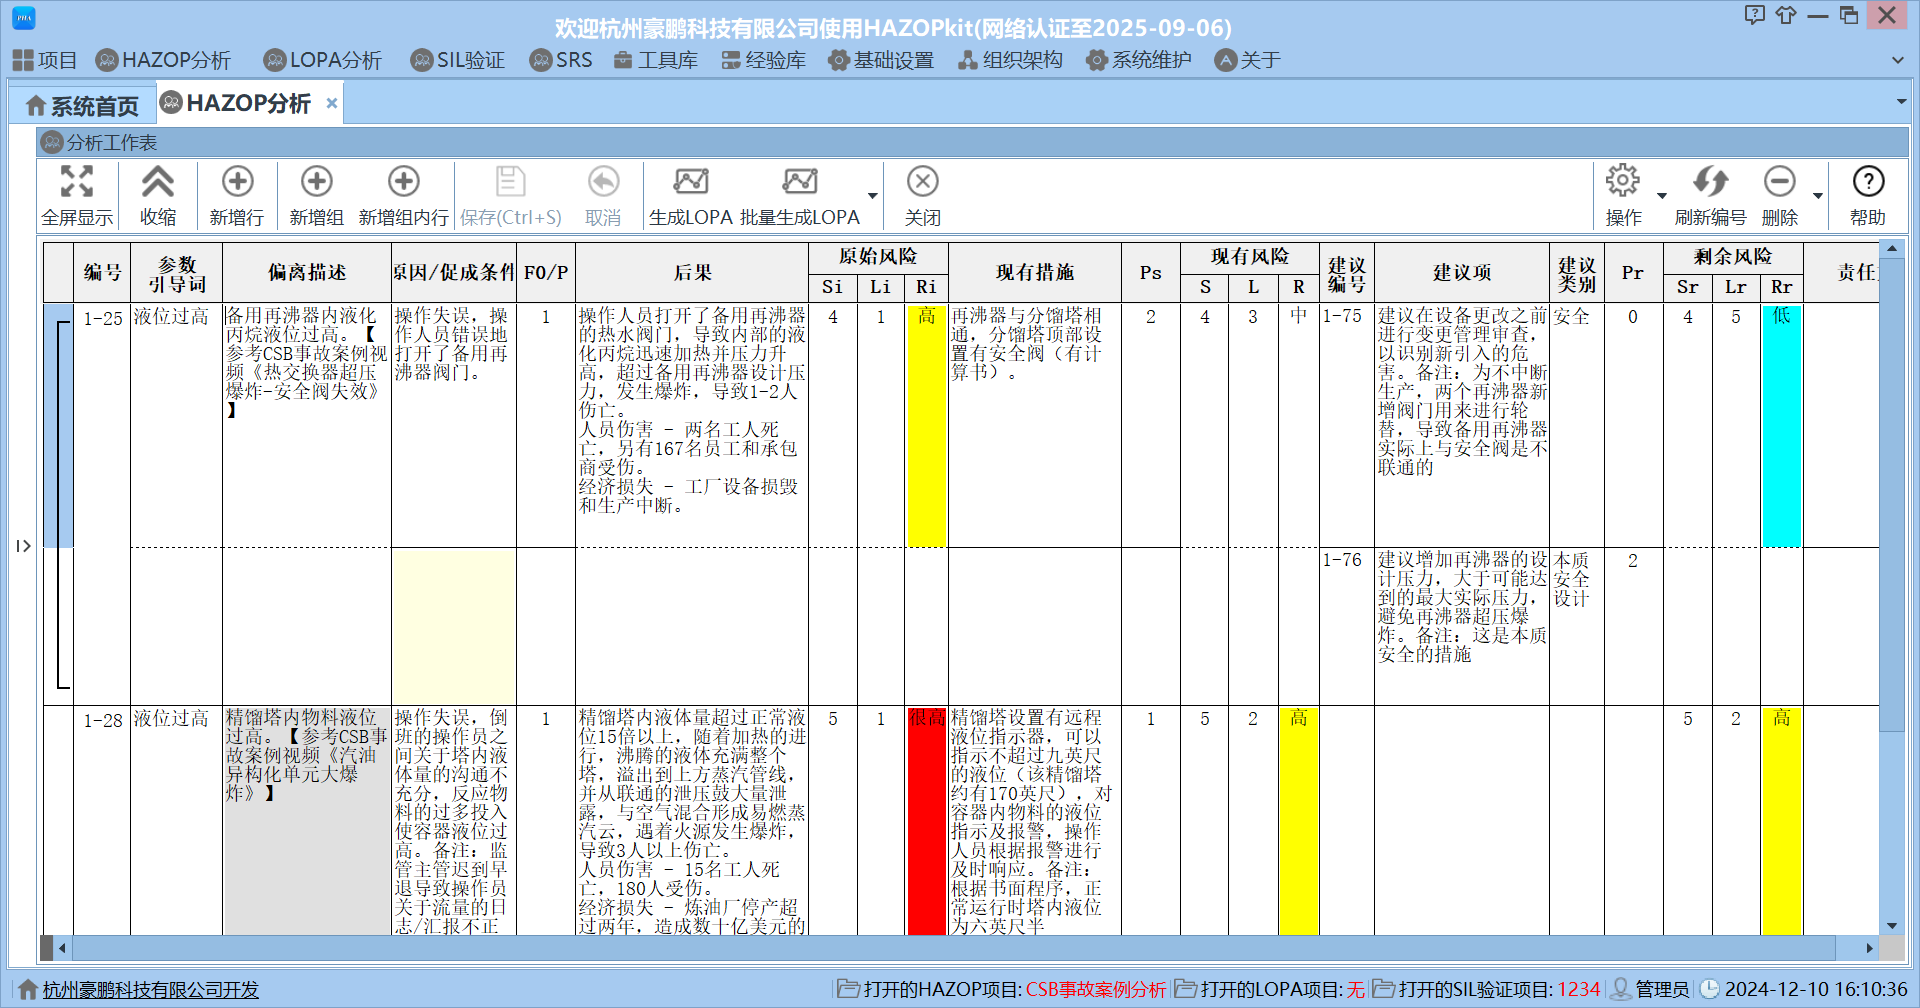Expand the LOPA generation dropdown arrow
Viewport: 1920px width, 1008px height.
(873, 196)
